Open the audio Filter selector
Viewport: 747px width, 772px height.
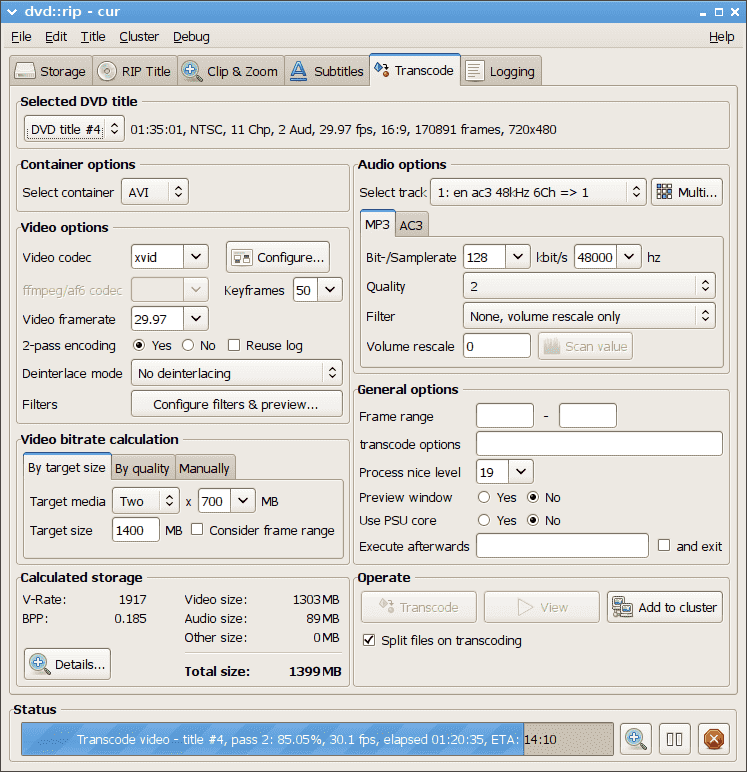pos(589,316)
